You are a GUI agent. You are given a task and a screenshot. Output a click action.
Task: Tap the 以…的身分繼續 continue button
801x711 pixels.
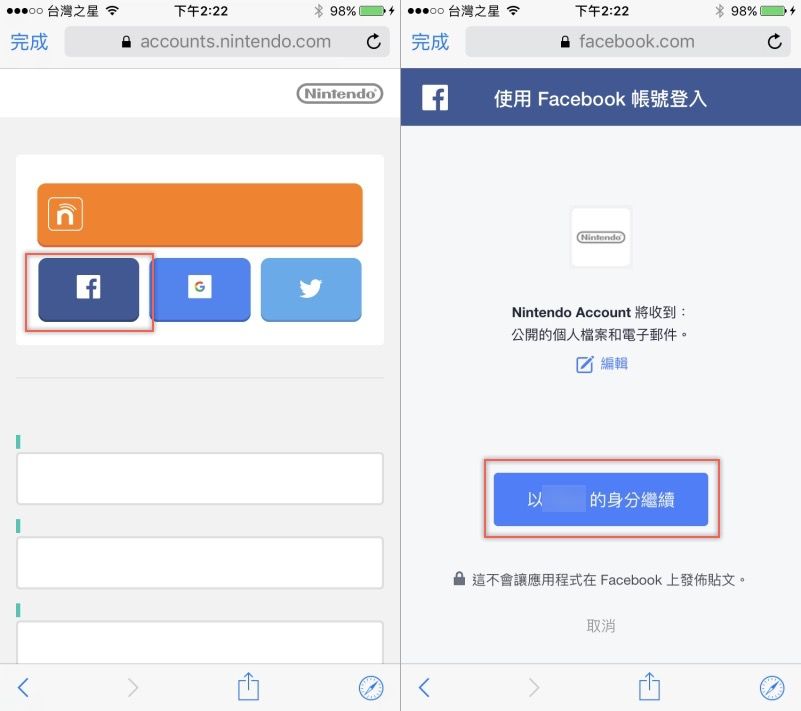[601, 499]
